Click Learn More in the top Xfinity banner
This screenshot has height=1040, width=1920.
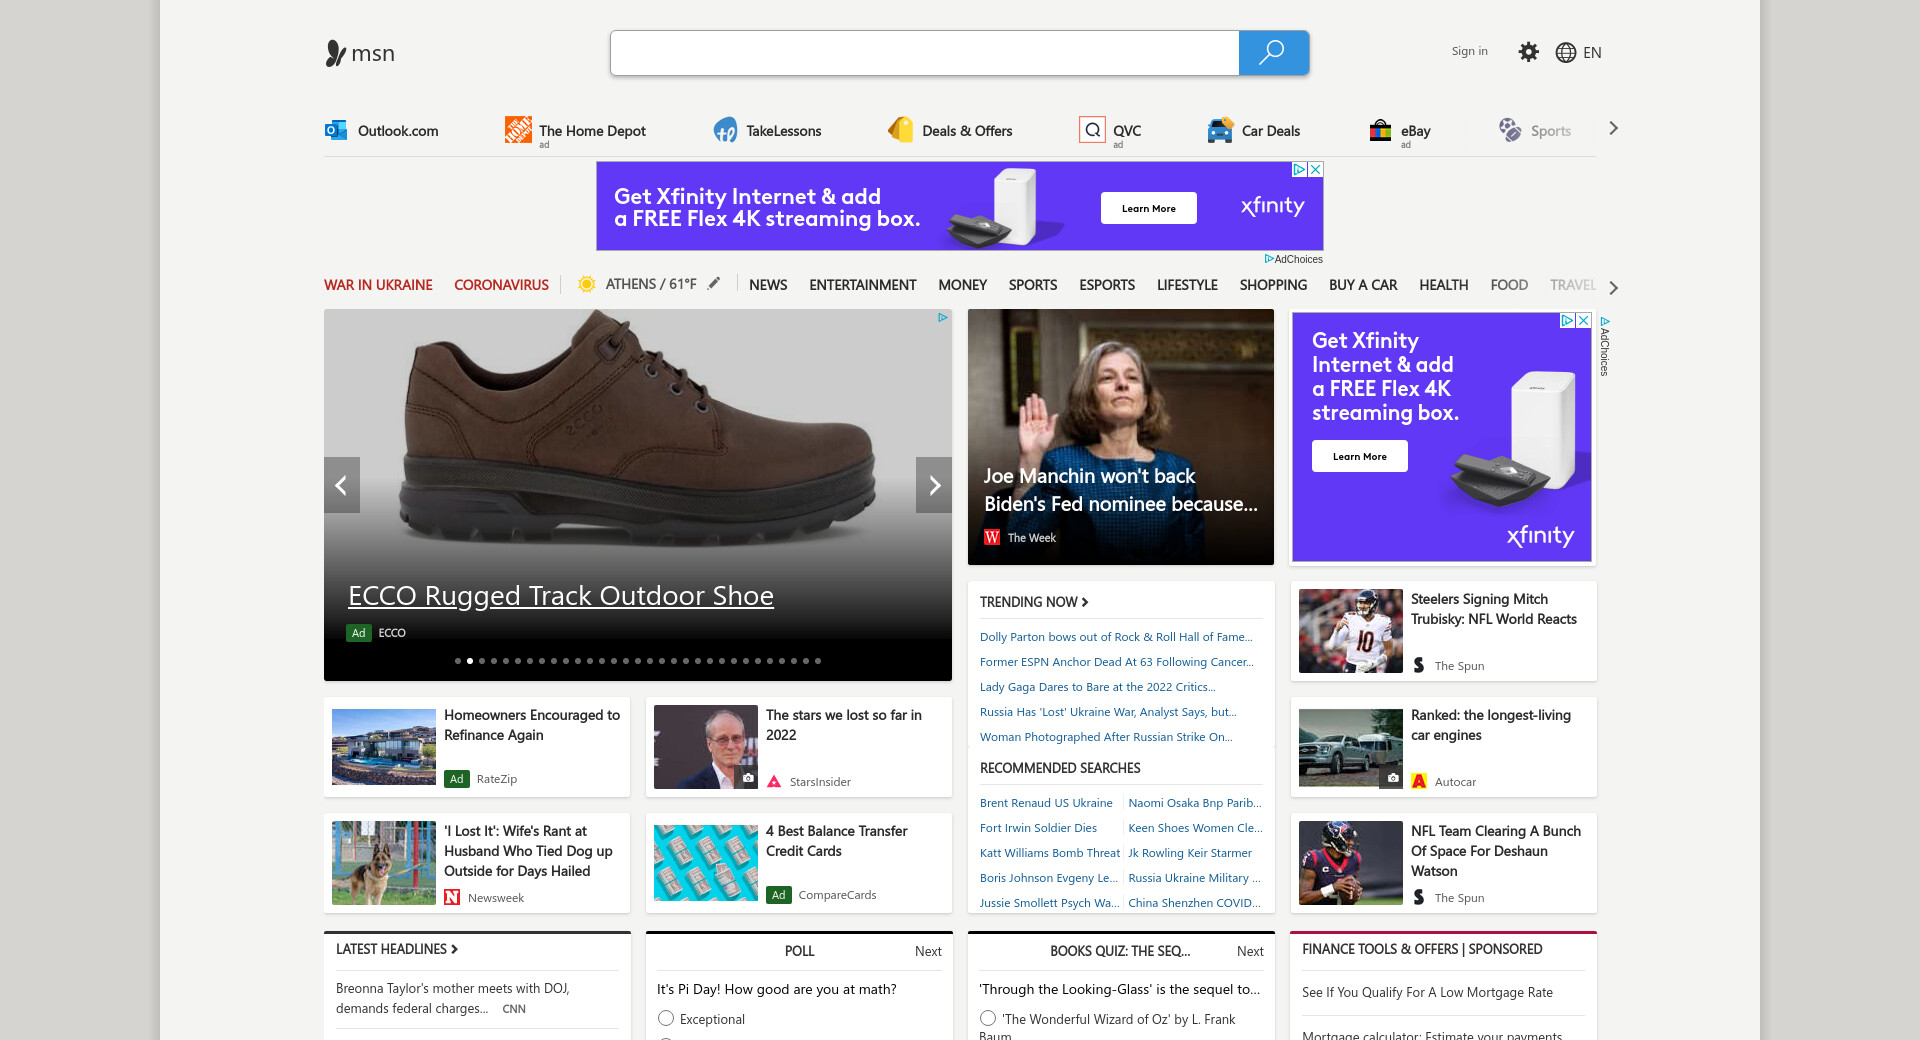click(1148, 208)
